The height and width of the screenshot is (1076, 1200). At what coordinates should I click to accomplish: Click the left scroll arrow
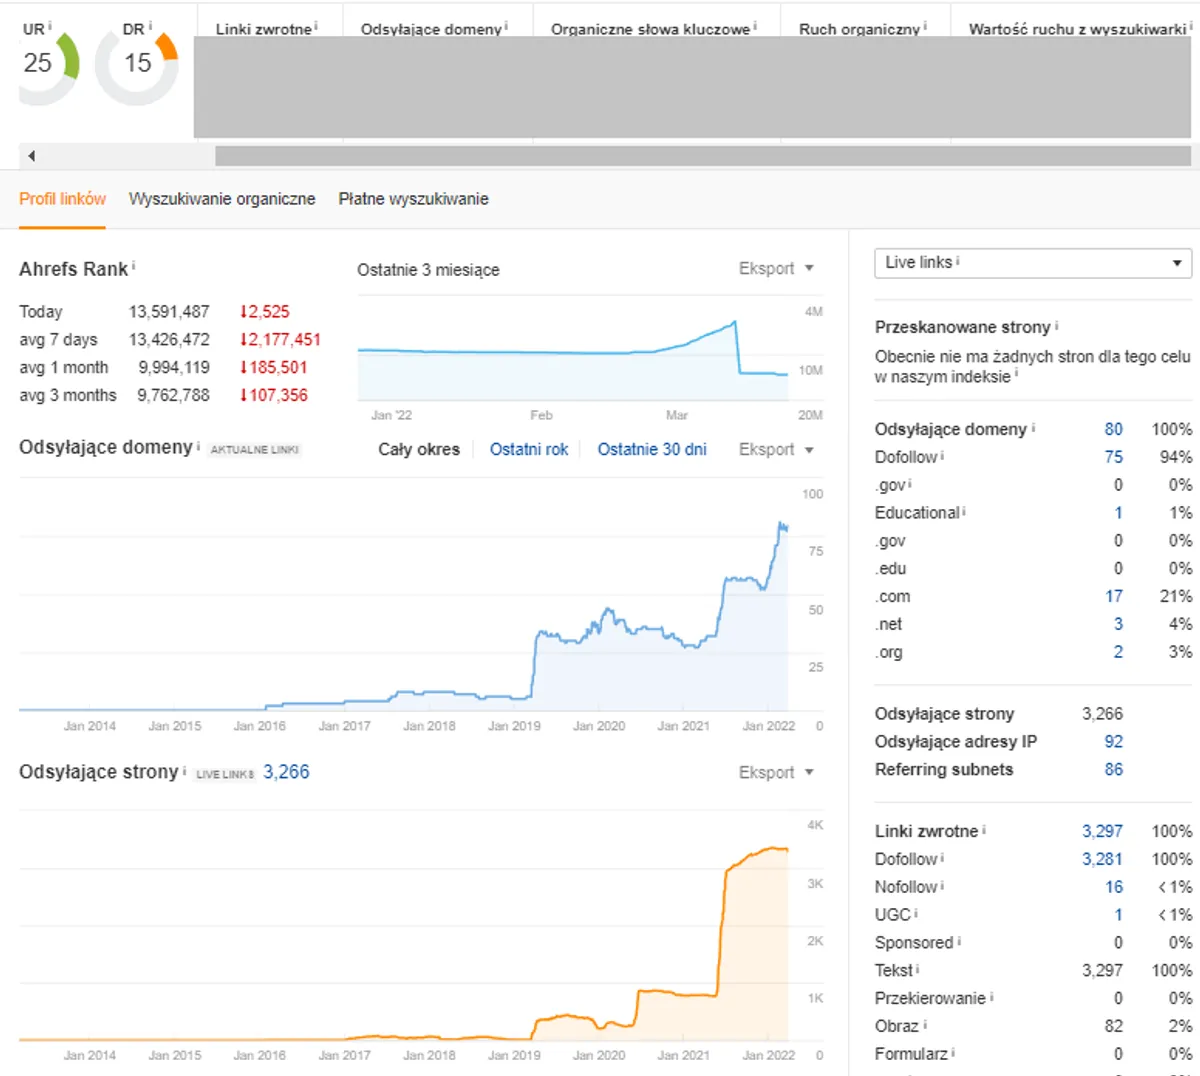click(32, 156)
